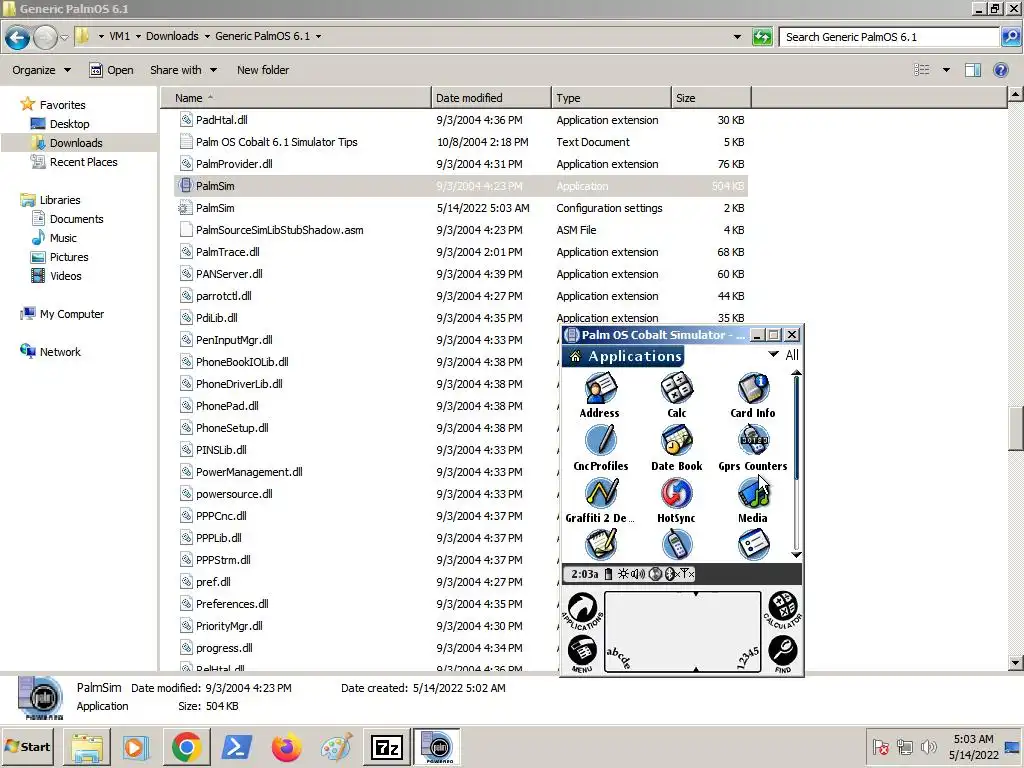The height and width of the screenshot is (768, 1024).
Task: Open the Media app
Action: click(x=753, y=501)
